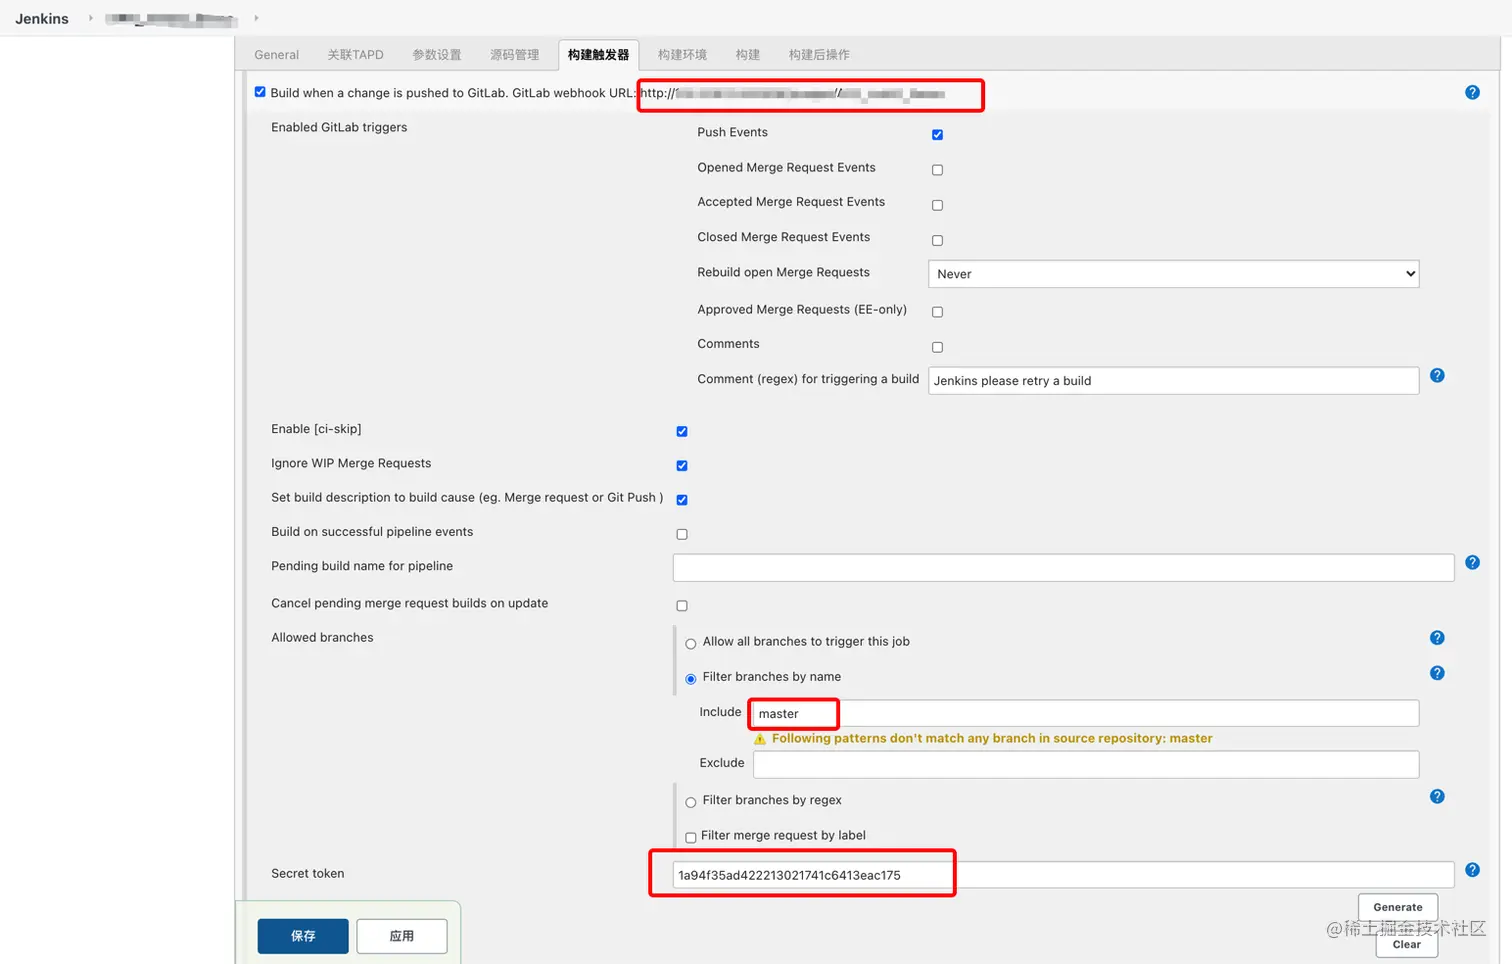This screenshot has width=1512, height=964.
Task: Show help for pending build name
Action: pos(1472,562)
